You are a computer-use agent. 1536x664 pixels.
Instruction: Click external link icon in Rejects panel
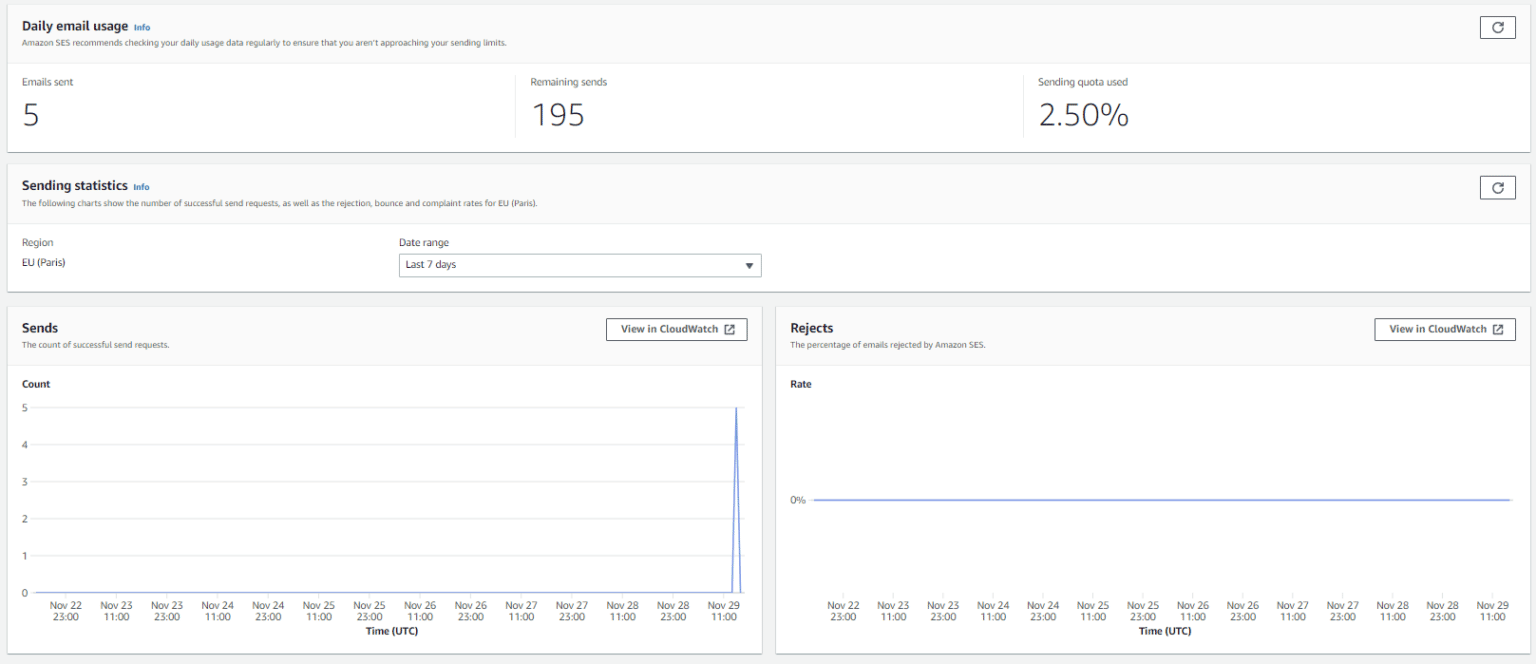point(1498,329)
